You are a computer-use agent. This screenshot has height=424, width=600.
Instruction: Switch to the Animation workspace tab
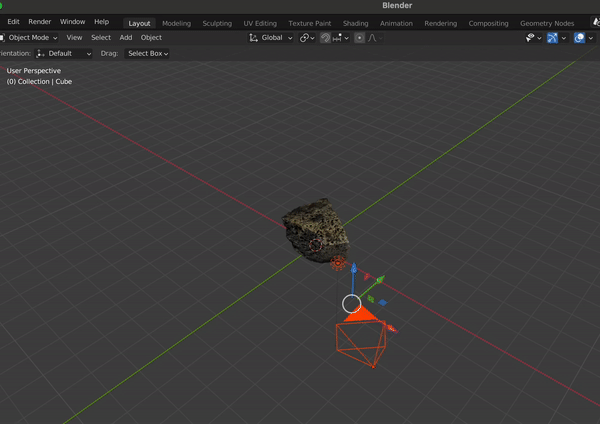click(396, 23)
